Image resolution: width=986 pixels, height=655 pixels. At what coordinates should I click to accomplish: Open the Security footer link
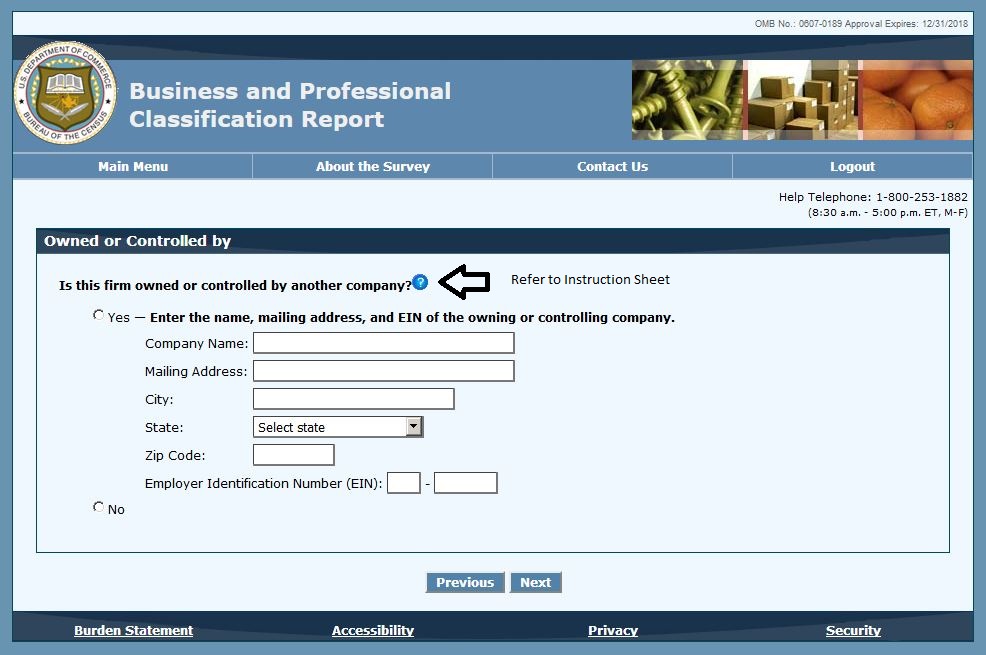853,630
